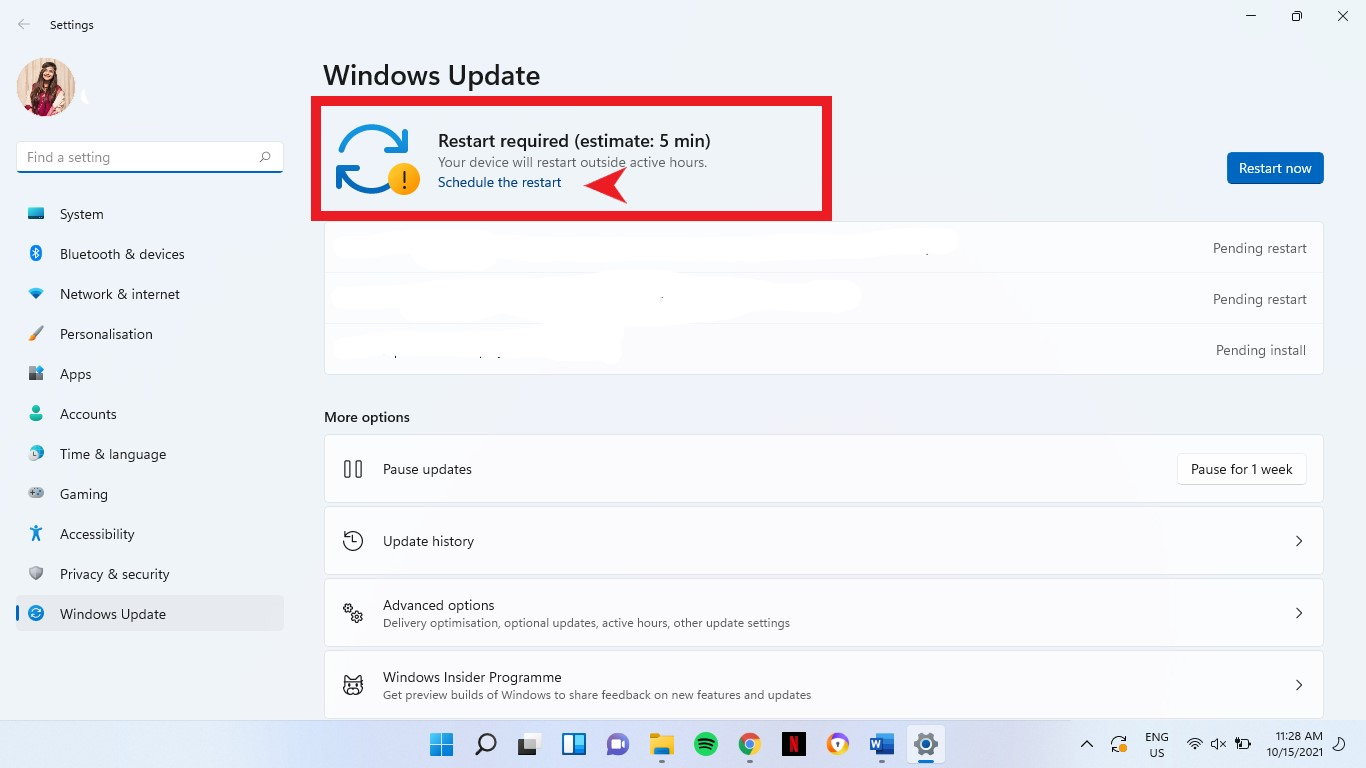
Task: Expand Update history chevron arrow
Action: [1298, 541]
